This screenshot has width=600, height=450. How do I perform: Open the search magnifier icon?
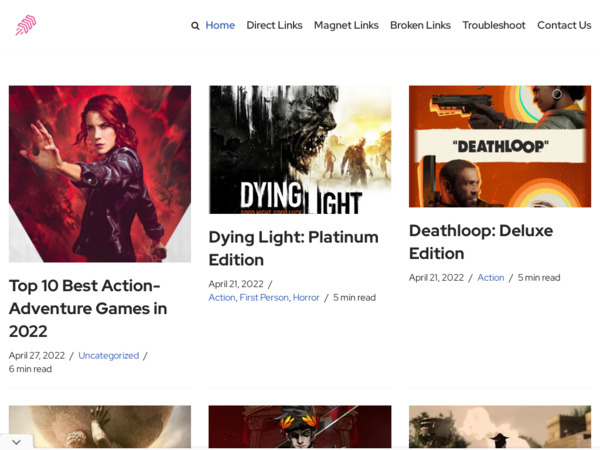195,26
